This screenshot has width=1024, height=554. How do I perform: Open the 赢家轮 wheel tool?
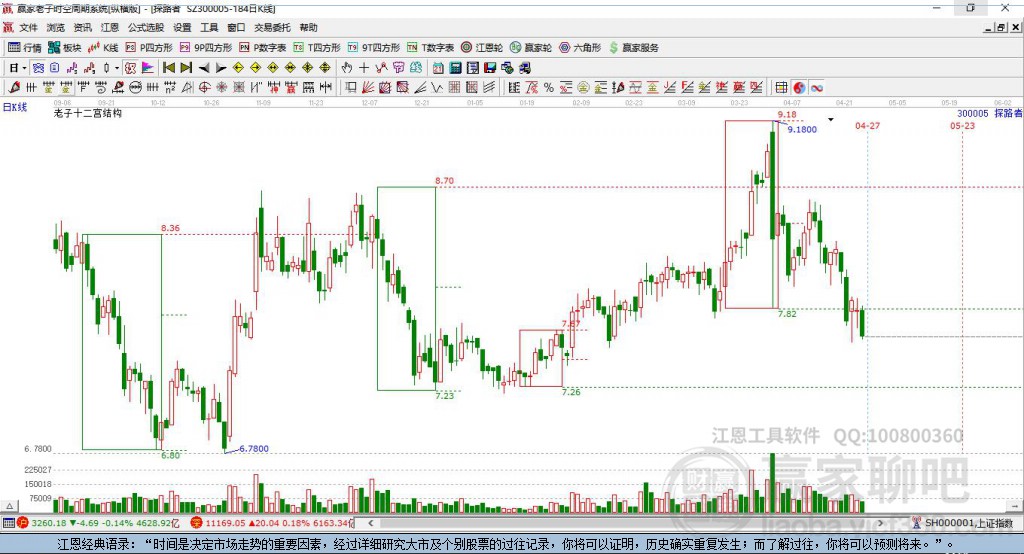tap(531, 48)
